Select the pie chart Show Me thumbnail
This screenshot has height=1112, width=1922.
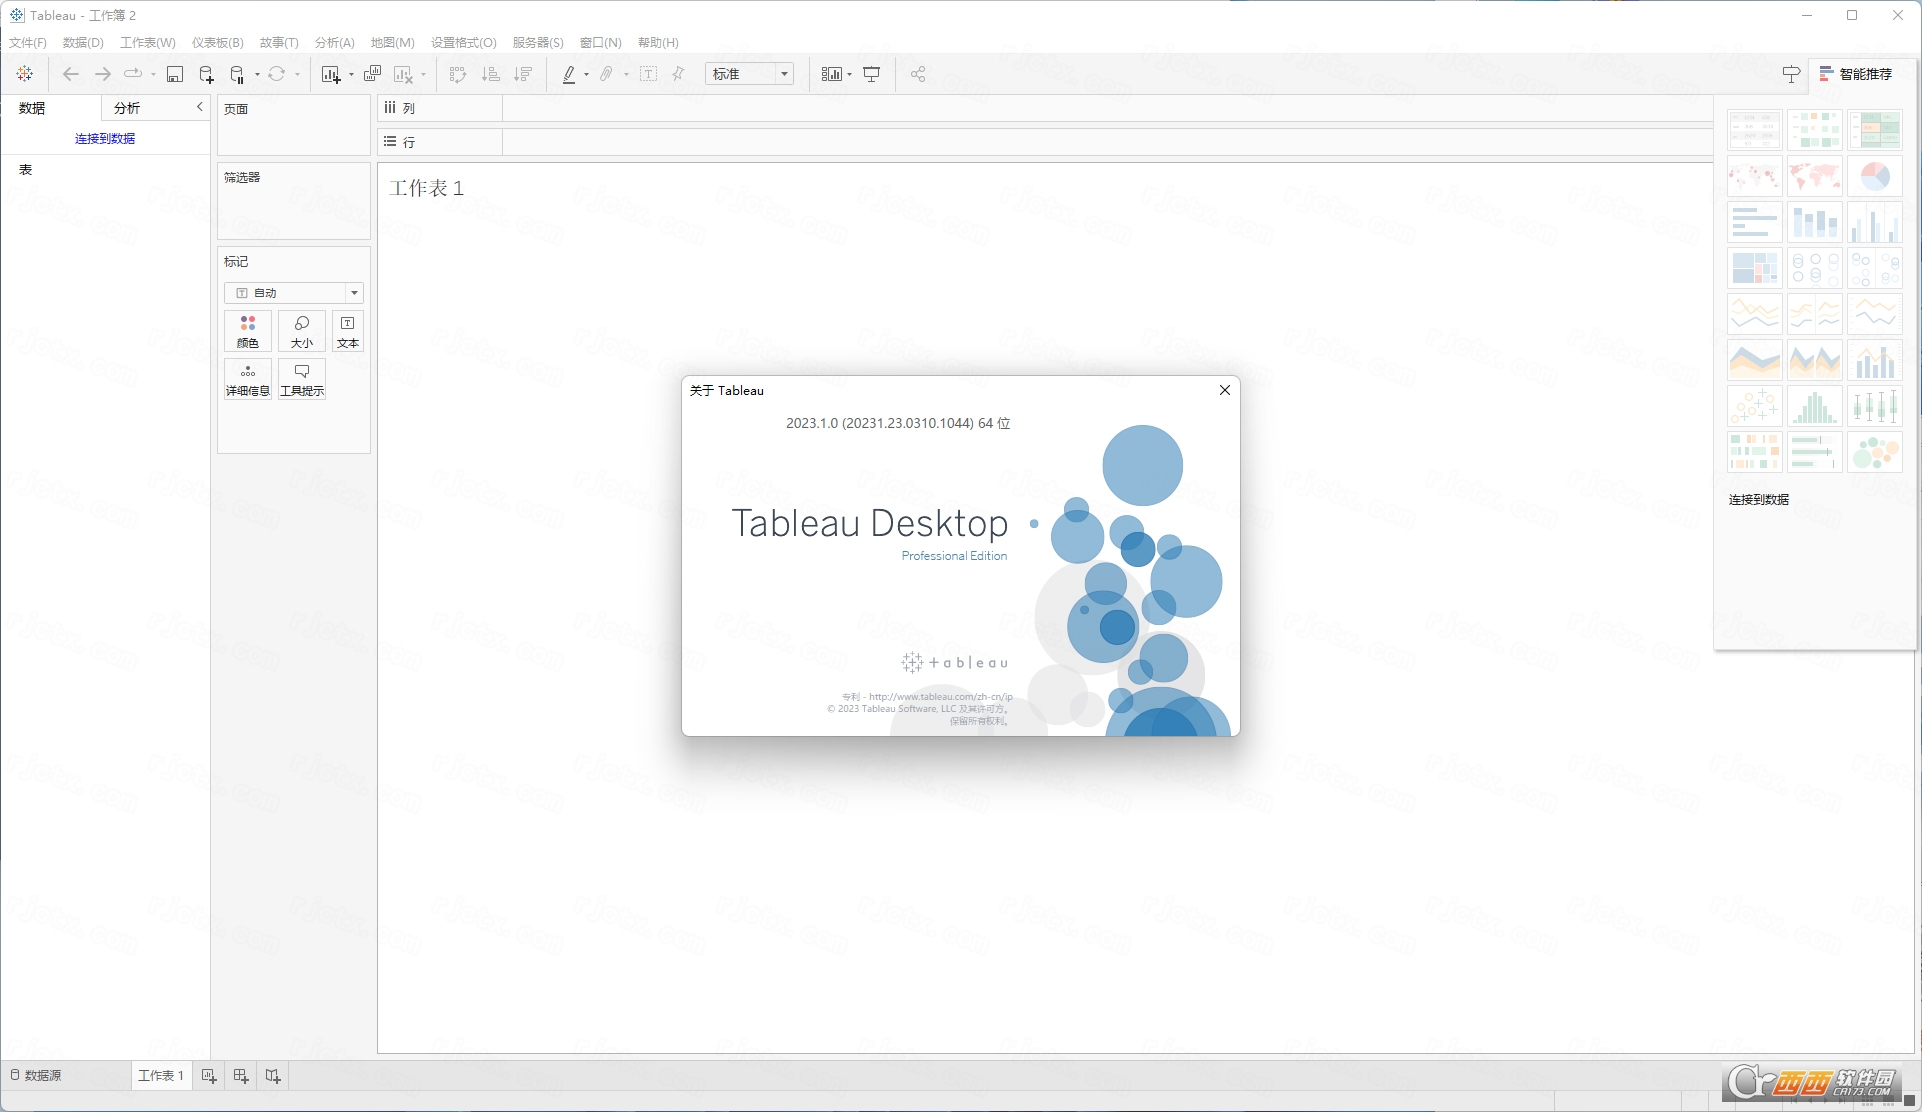[1875, 176]
